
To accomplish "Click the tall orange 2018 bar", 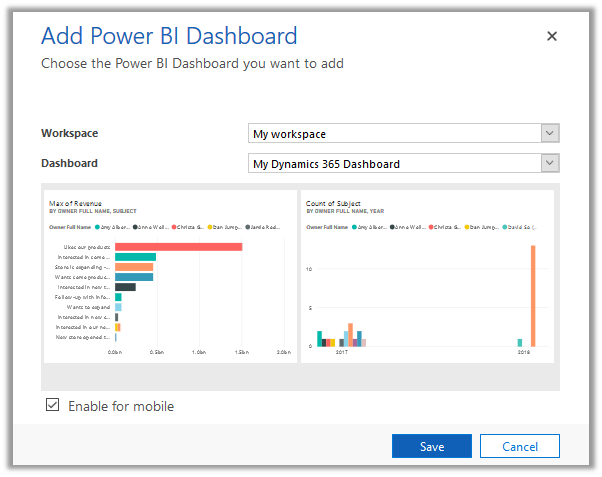I will click(x=534, y=295).
